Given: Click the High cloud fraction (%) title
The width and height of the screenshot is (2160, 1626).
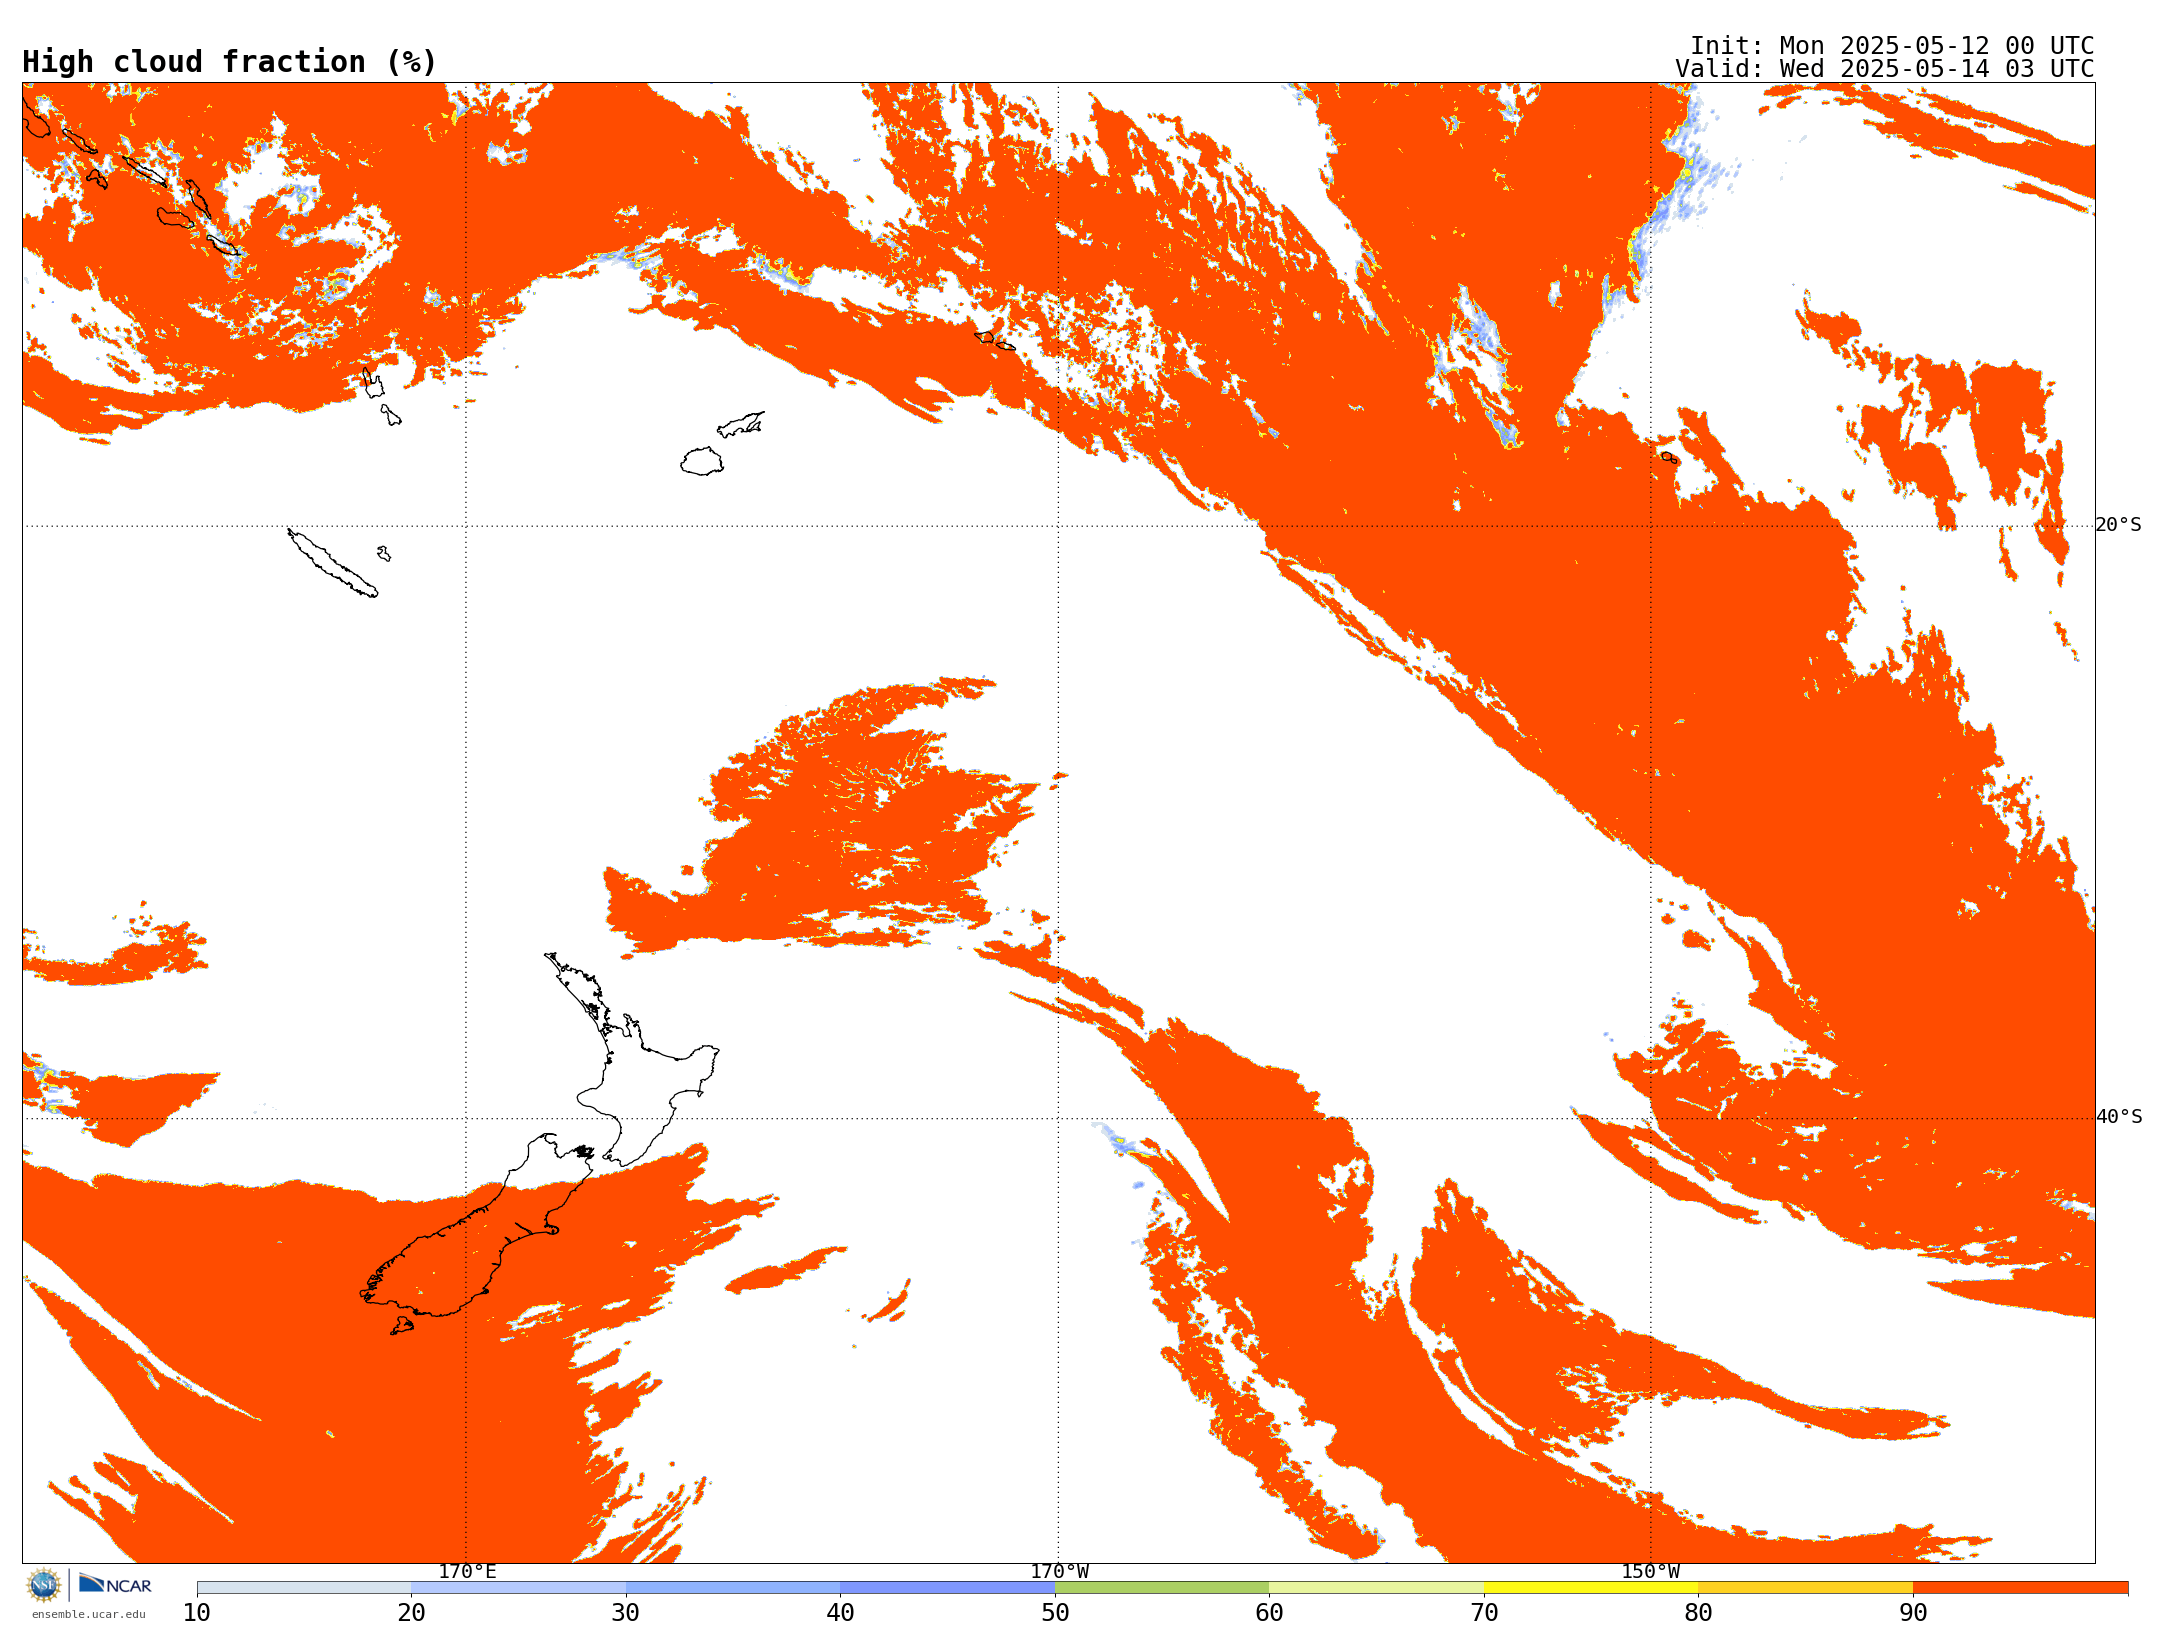Looking at the screenshot, I should [229, 62].
